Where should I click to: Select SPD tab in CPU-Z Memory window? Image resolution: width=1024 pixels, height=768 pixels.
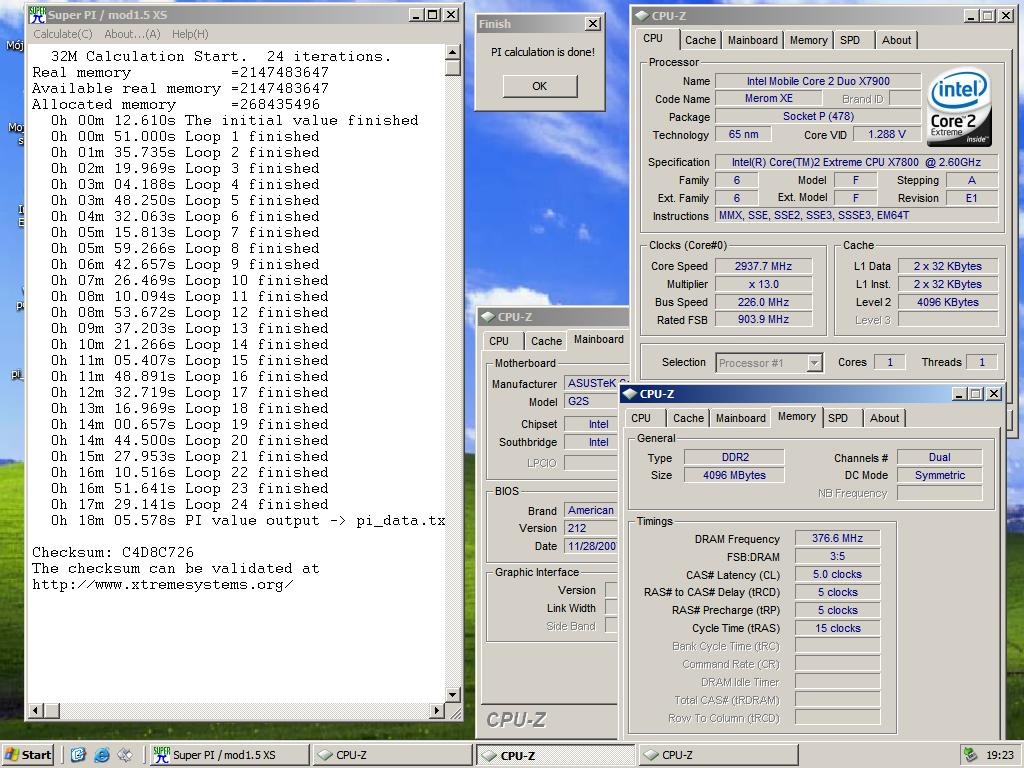point(838,418)
